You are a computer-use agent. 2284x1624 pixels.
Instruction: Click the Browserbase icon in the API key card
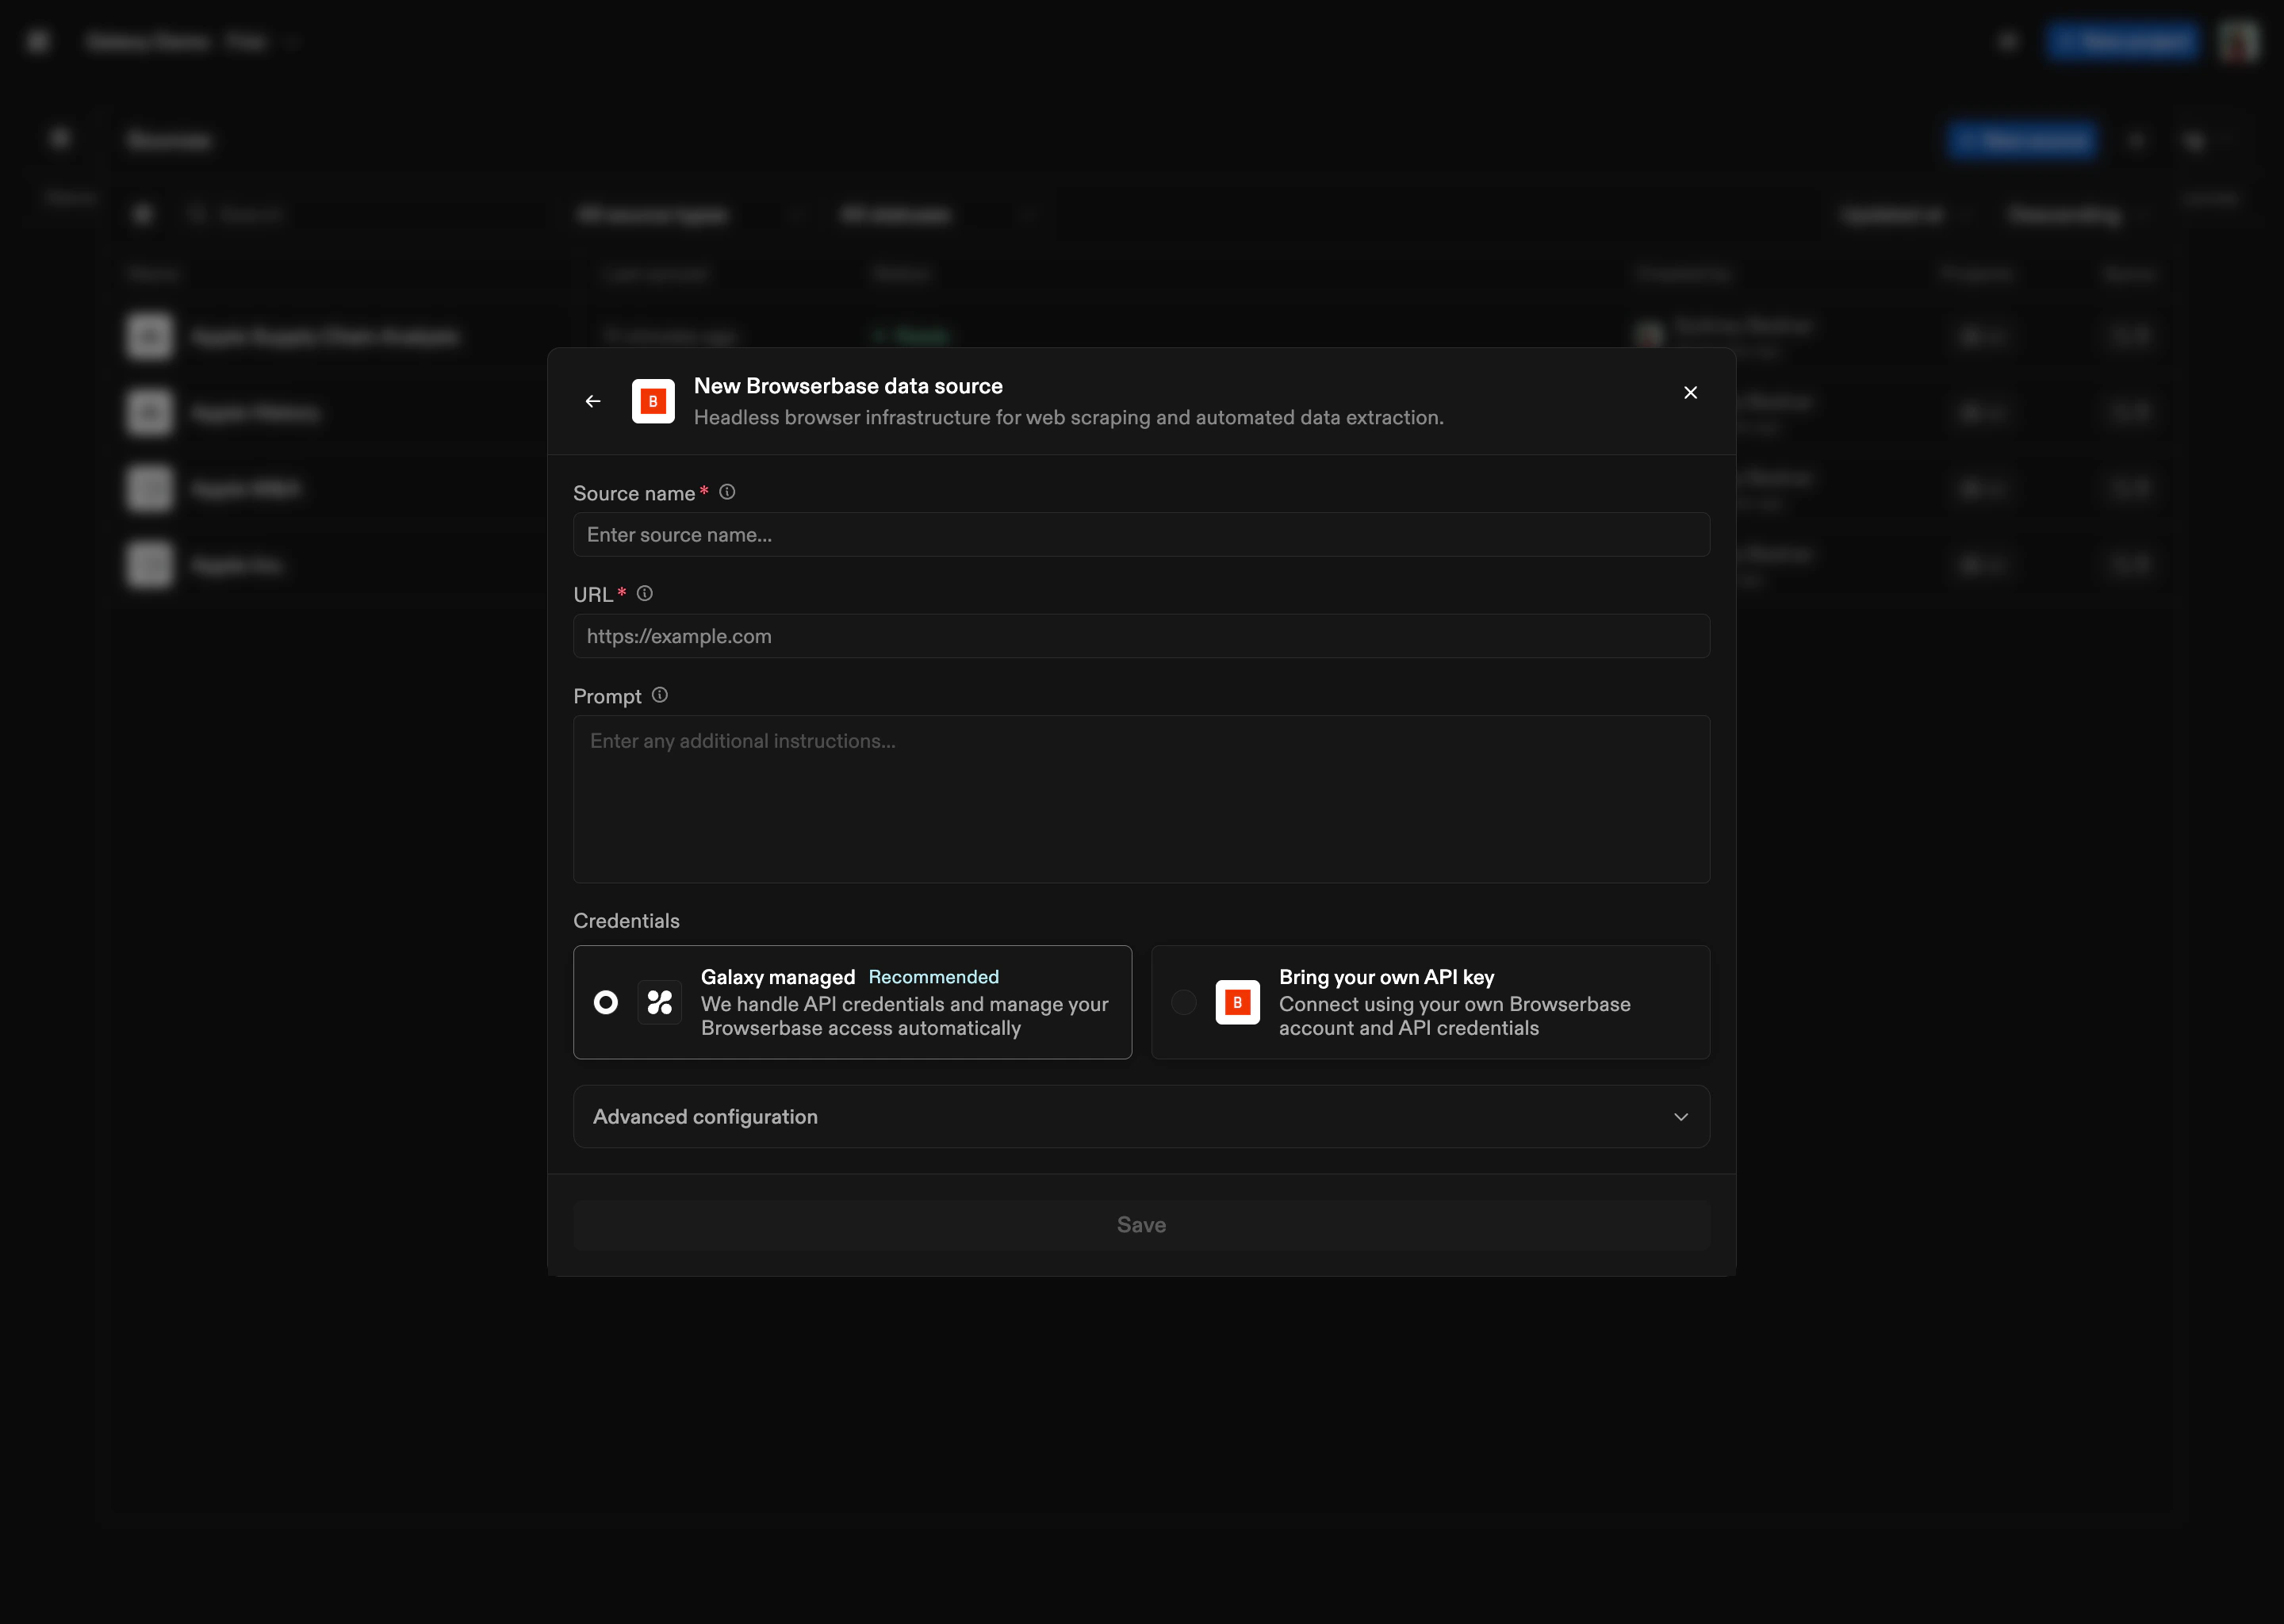tap(1237, 1002)
